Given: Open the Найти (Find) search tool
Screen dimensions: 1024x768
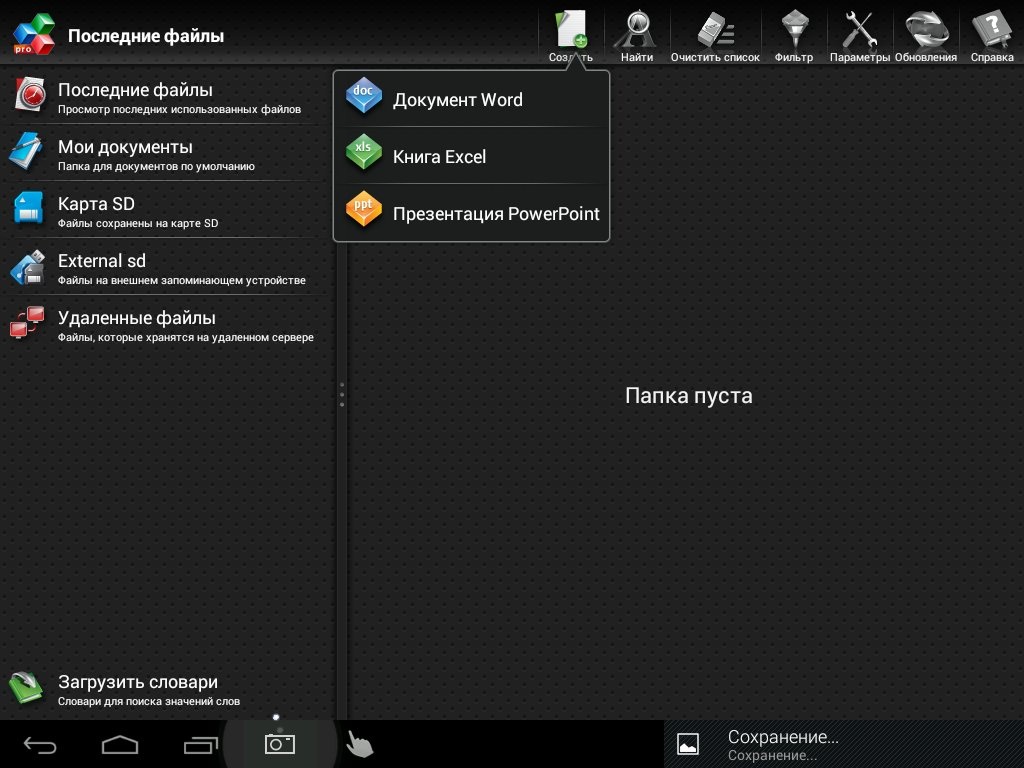Looking at the screenshot, I should click(636, 32).
